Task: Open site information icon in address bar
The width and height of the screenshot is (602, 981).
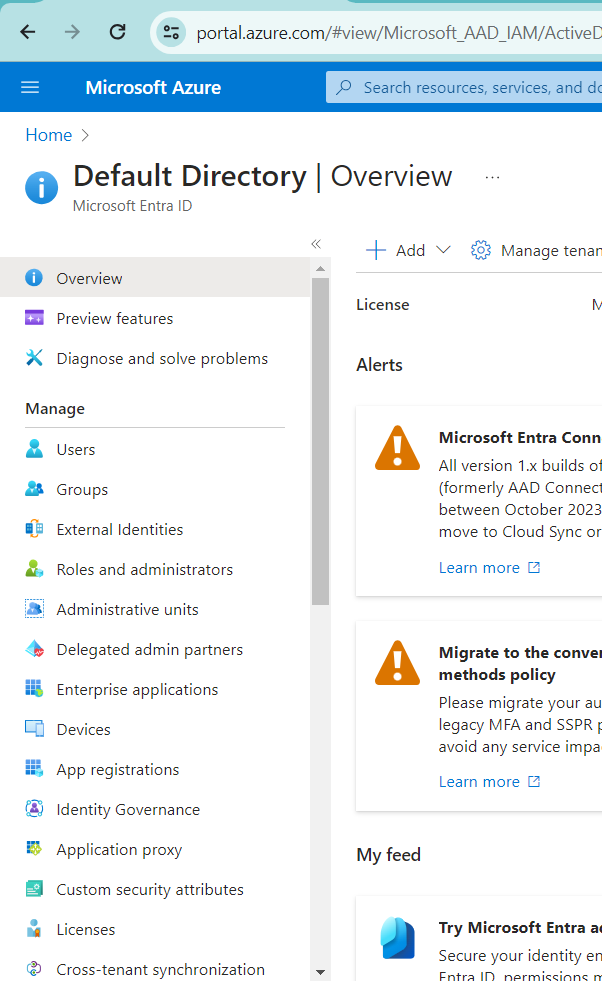Action: point(171,32)
